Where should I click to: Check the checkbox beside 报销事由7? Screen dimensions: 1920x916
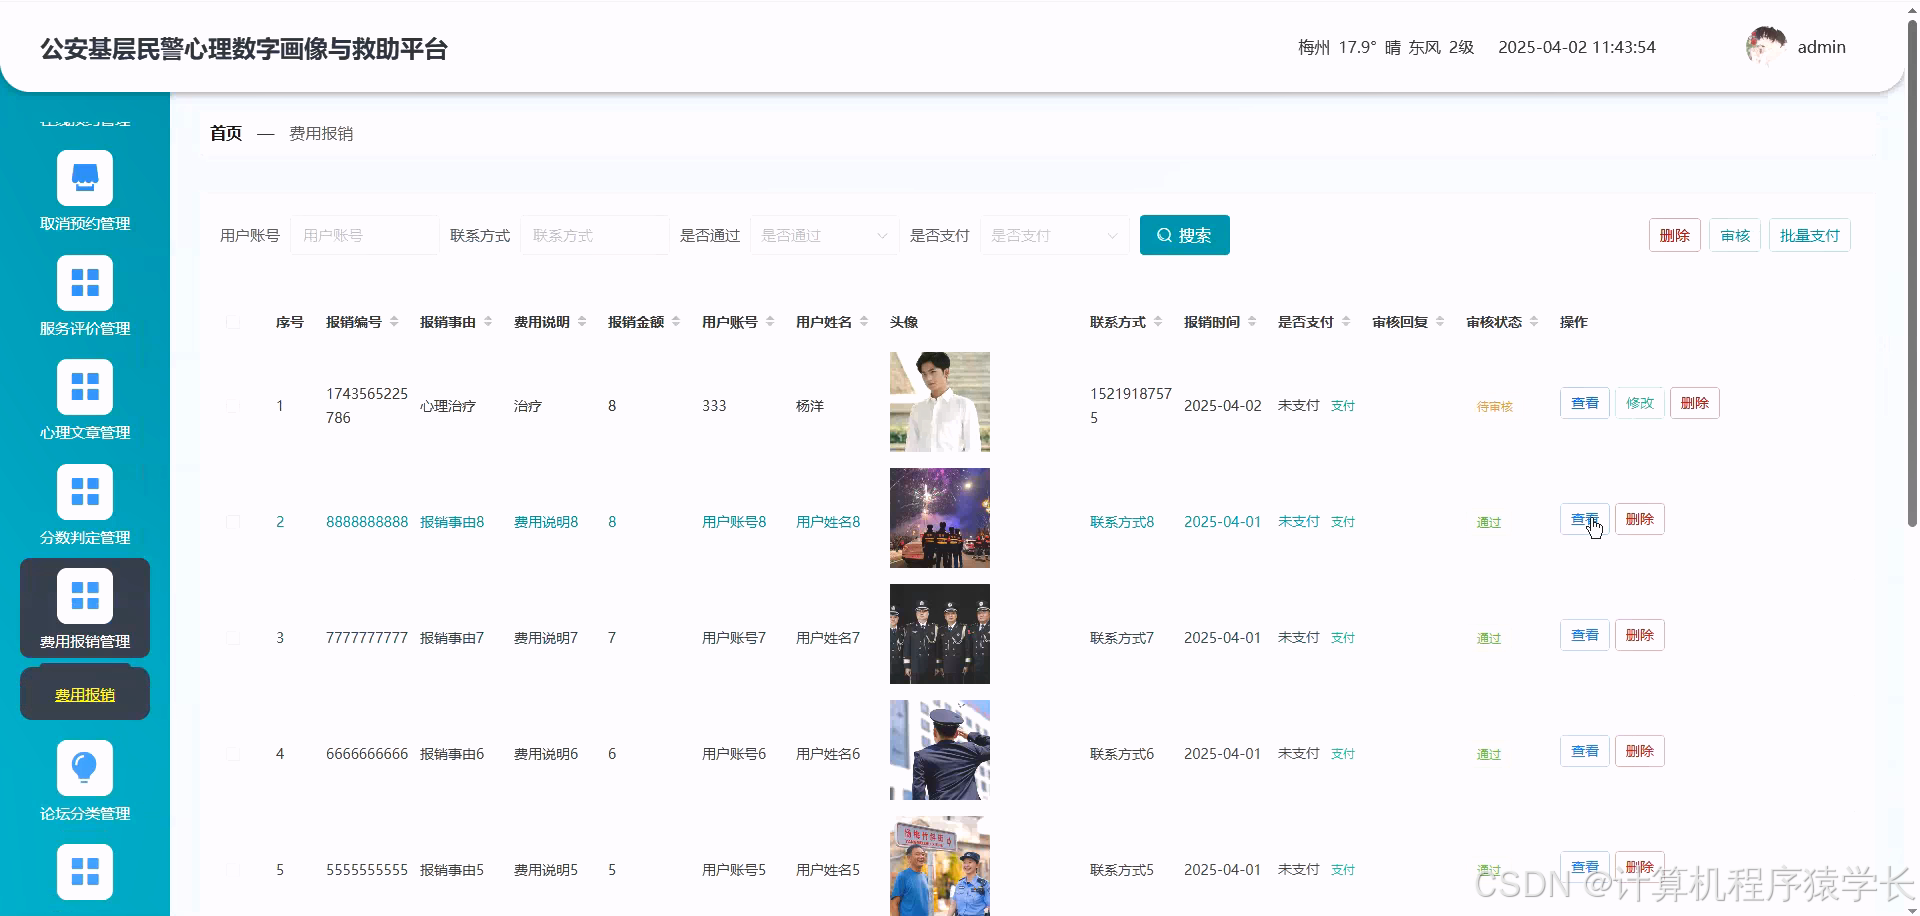click(233, 637)
